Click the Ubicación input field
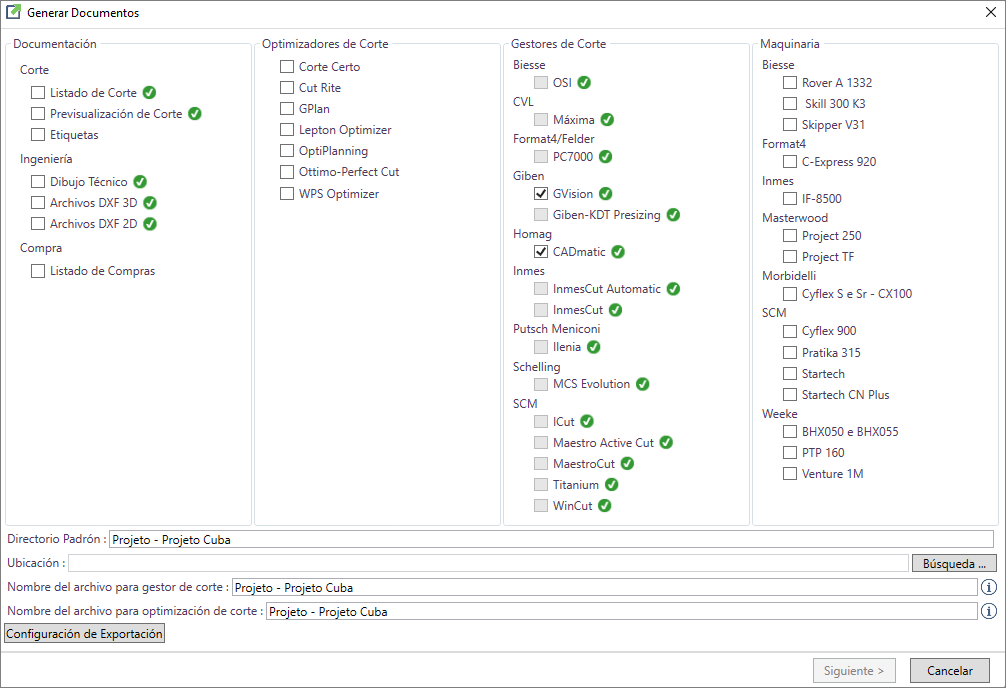 [x=488, y=563]
